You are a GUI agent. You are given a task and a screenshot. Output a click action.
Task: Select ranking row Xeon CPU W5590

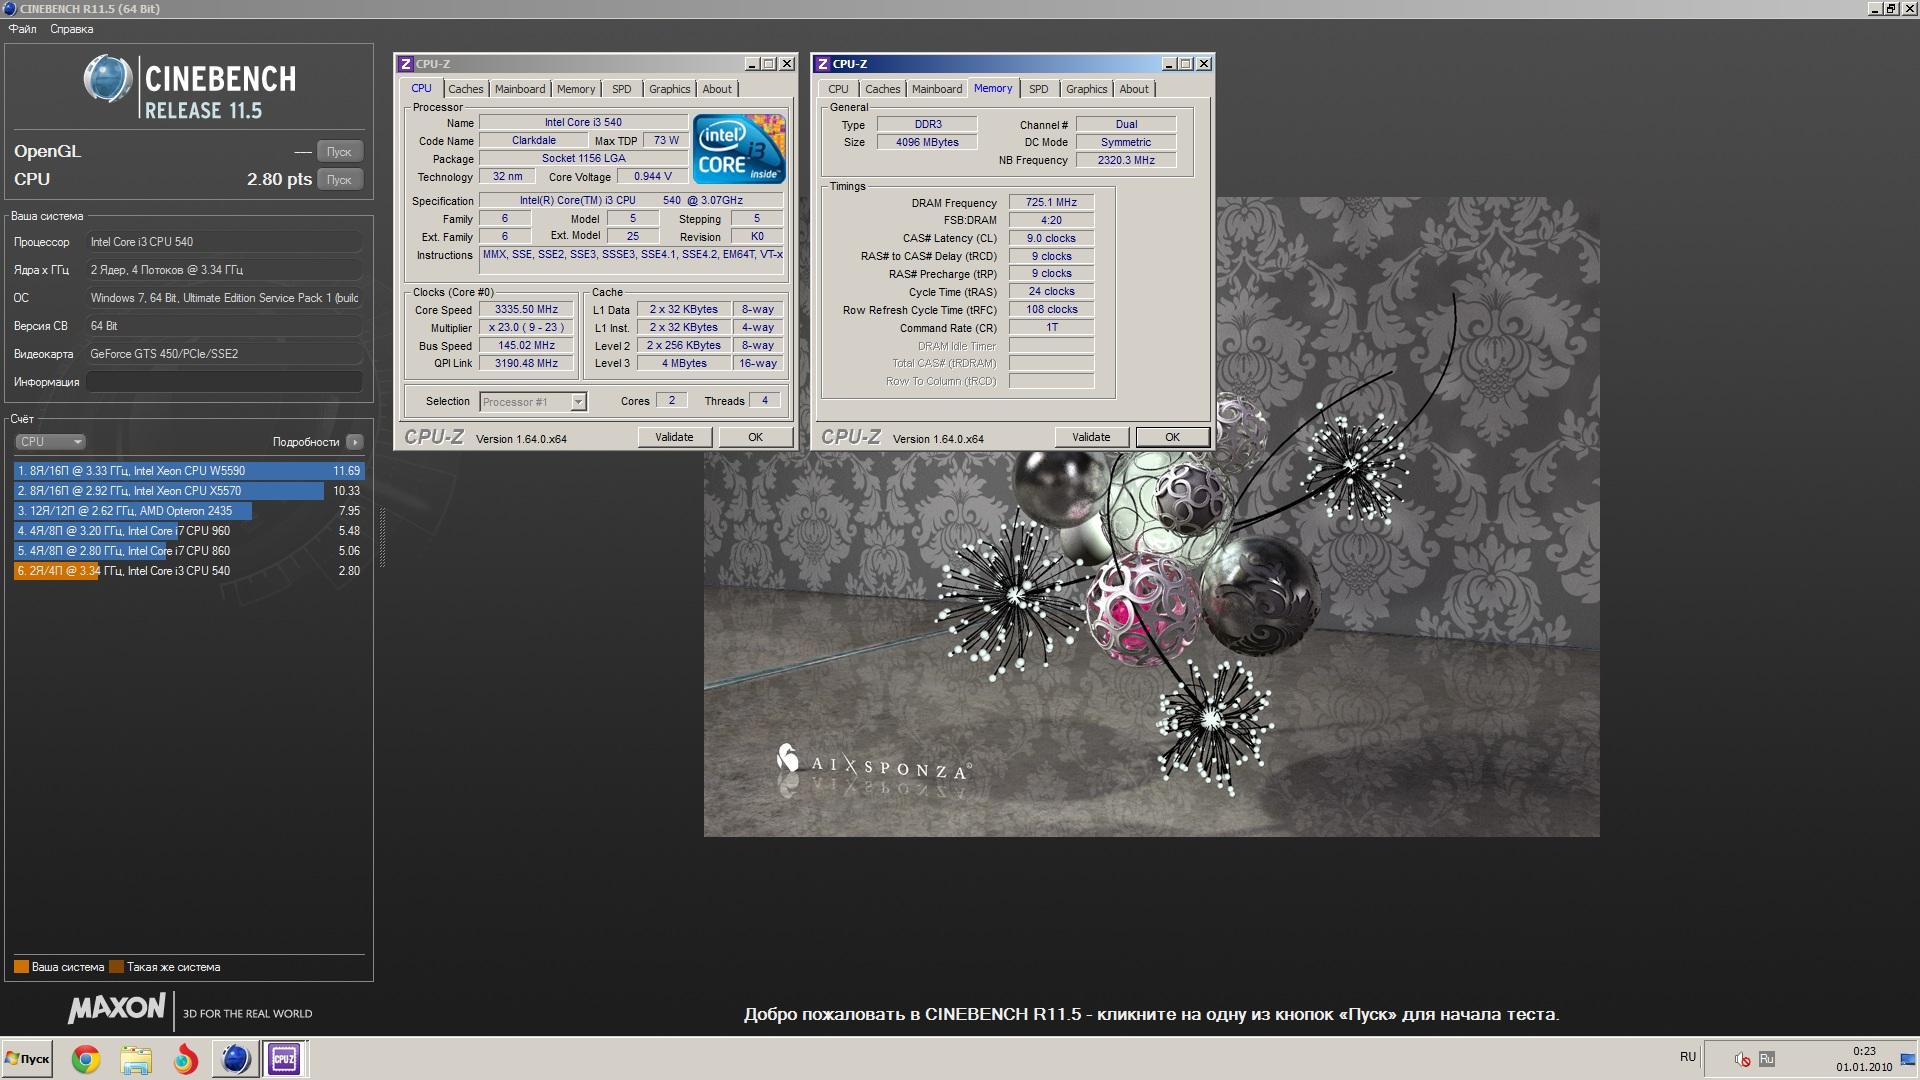pos(189,471)
